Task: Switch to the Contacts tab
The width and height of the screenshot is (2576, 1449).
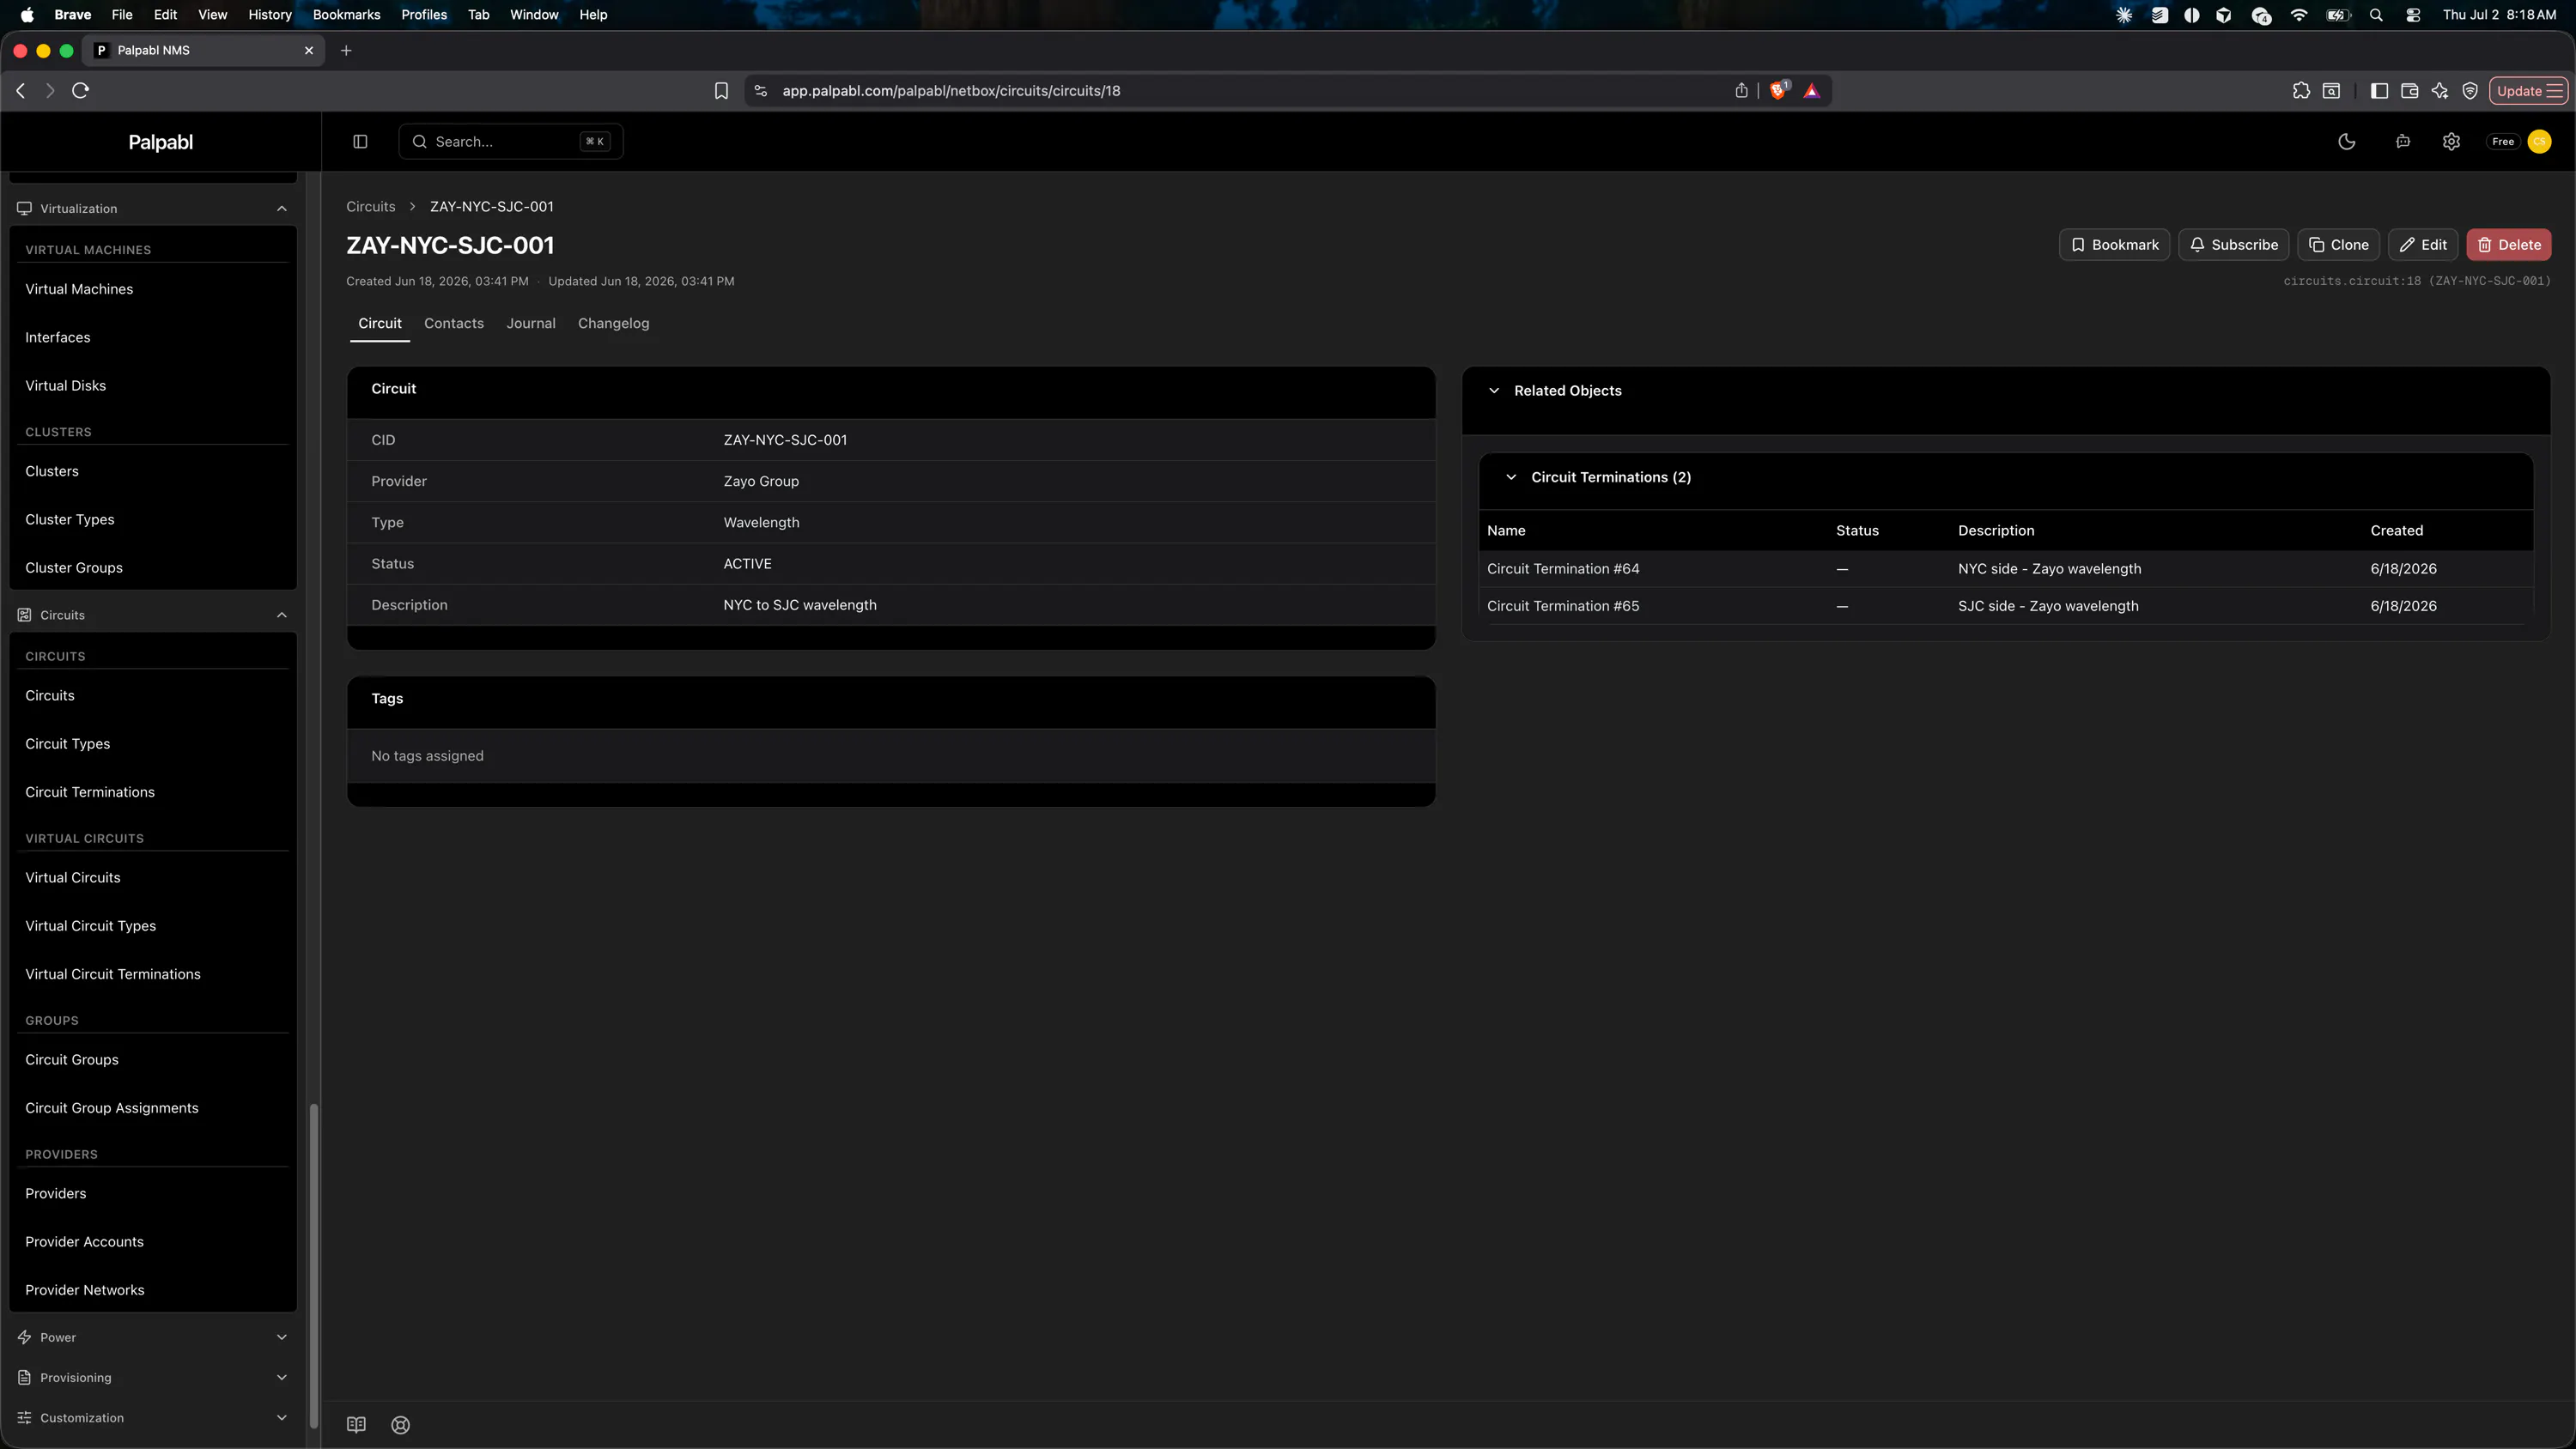Action: [x=453, y=323]
